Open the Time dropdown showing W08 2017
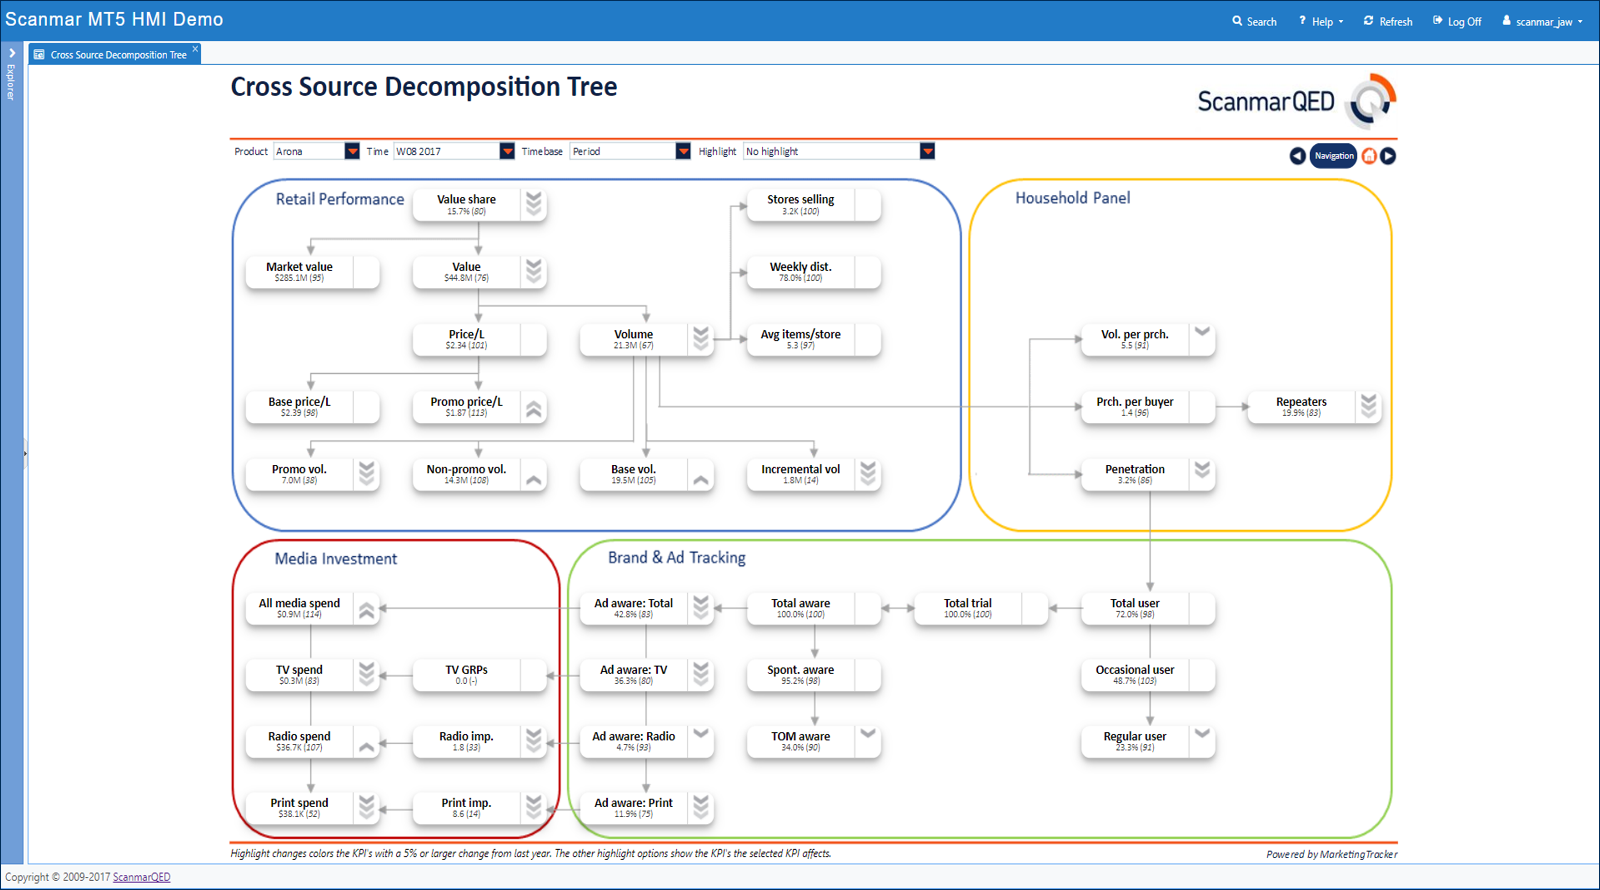 click(507, 151)
